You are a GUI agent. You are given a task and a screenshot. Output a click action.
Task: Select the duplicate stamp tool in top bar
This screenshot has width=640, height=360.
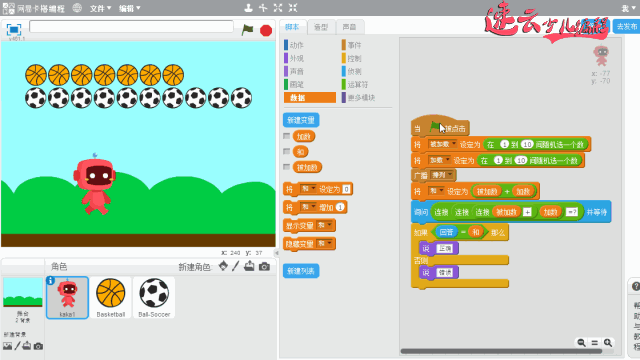click(248, 8)
